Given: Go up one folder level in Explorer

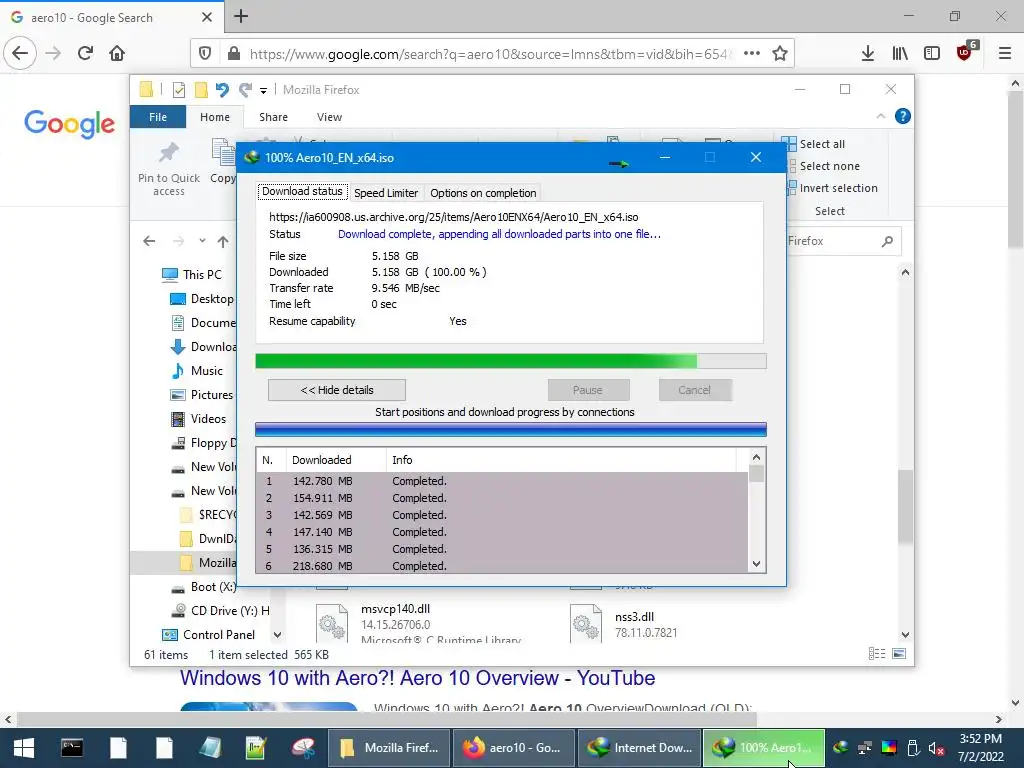Looking at the screenshot, I should tap(223, 242).
